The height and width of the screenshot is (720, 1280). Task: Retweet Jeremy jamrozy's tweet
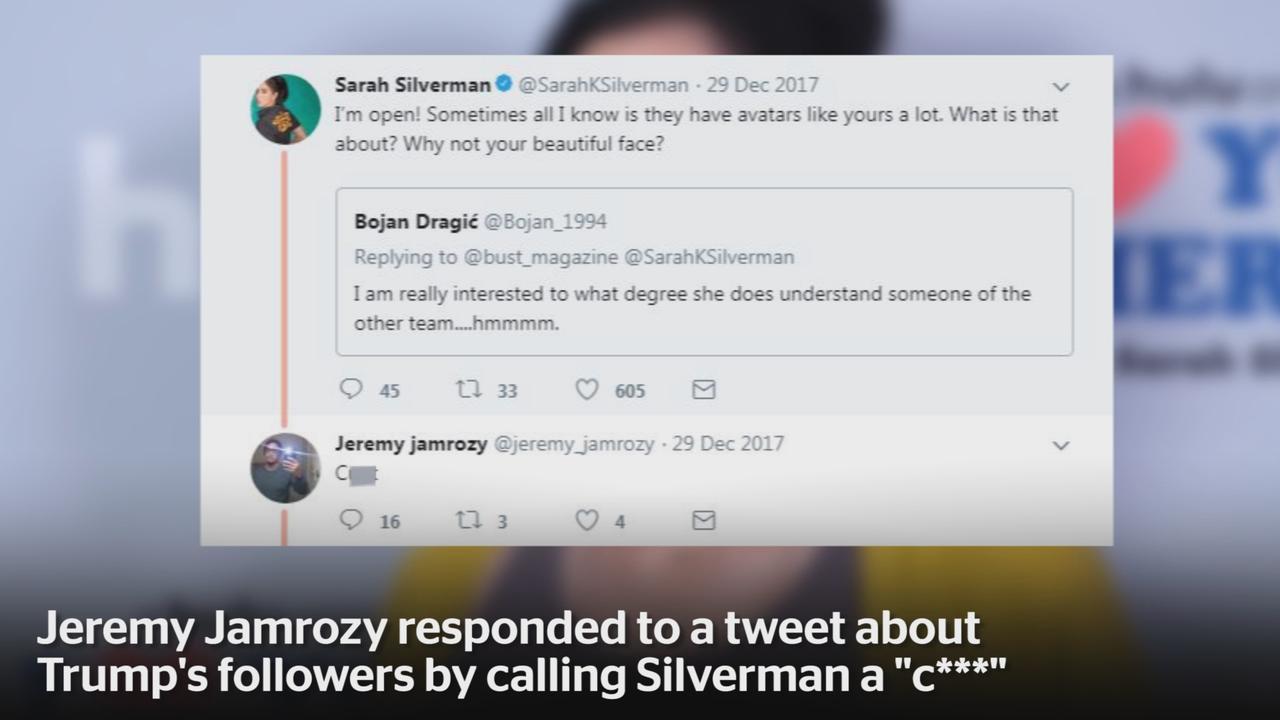468,520
